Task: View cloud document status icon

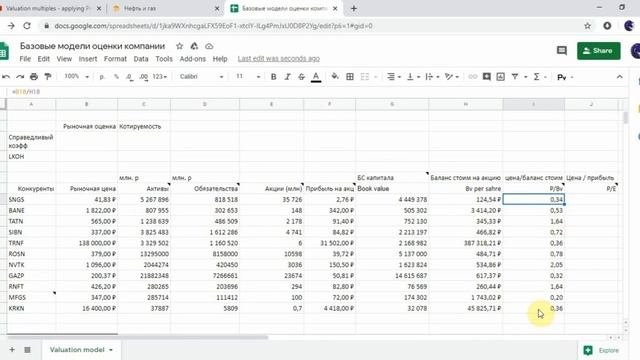Action: [209, 46]
